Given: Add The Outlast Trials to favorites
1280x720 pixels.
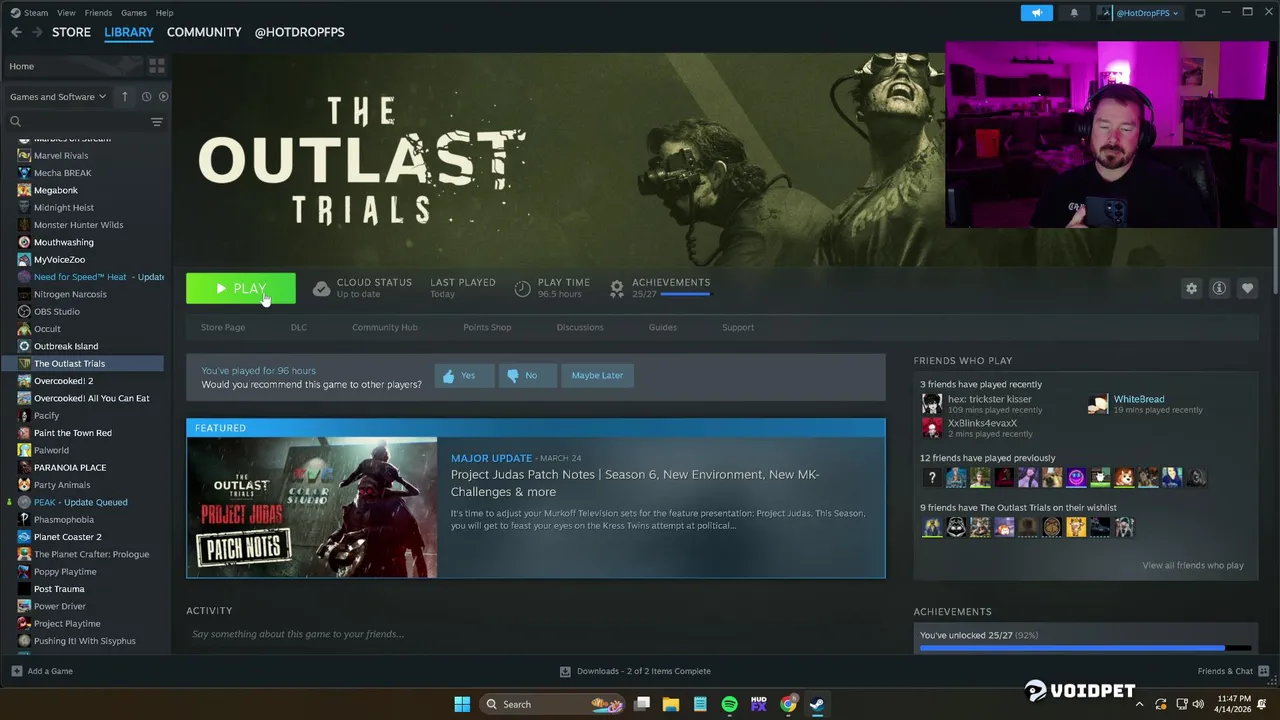Looking at the screenshot, I should (1247, 288).
